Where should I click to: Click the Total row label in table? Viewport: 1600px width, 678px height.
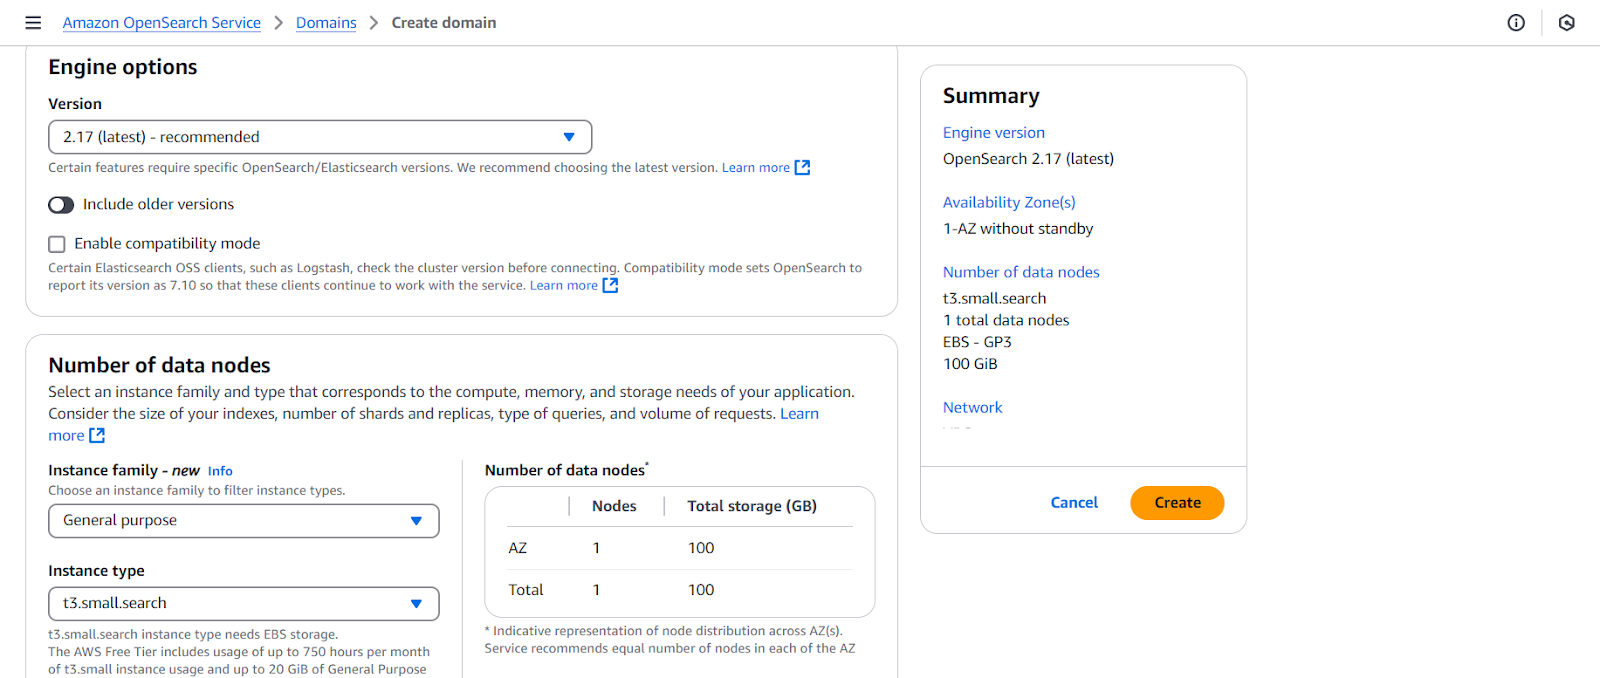(x=526, y=591)
